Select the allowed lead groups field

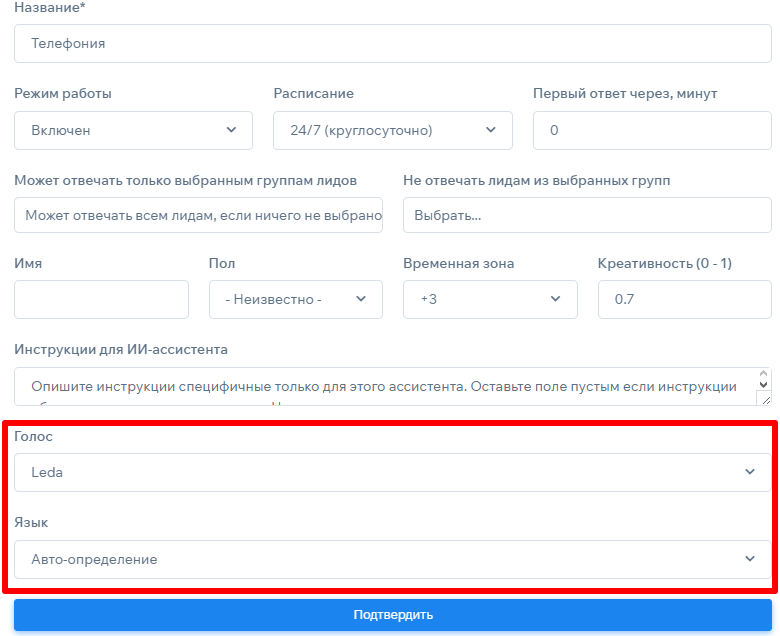[198, 215]
